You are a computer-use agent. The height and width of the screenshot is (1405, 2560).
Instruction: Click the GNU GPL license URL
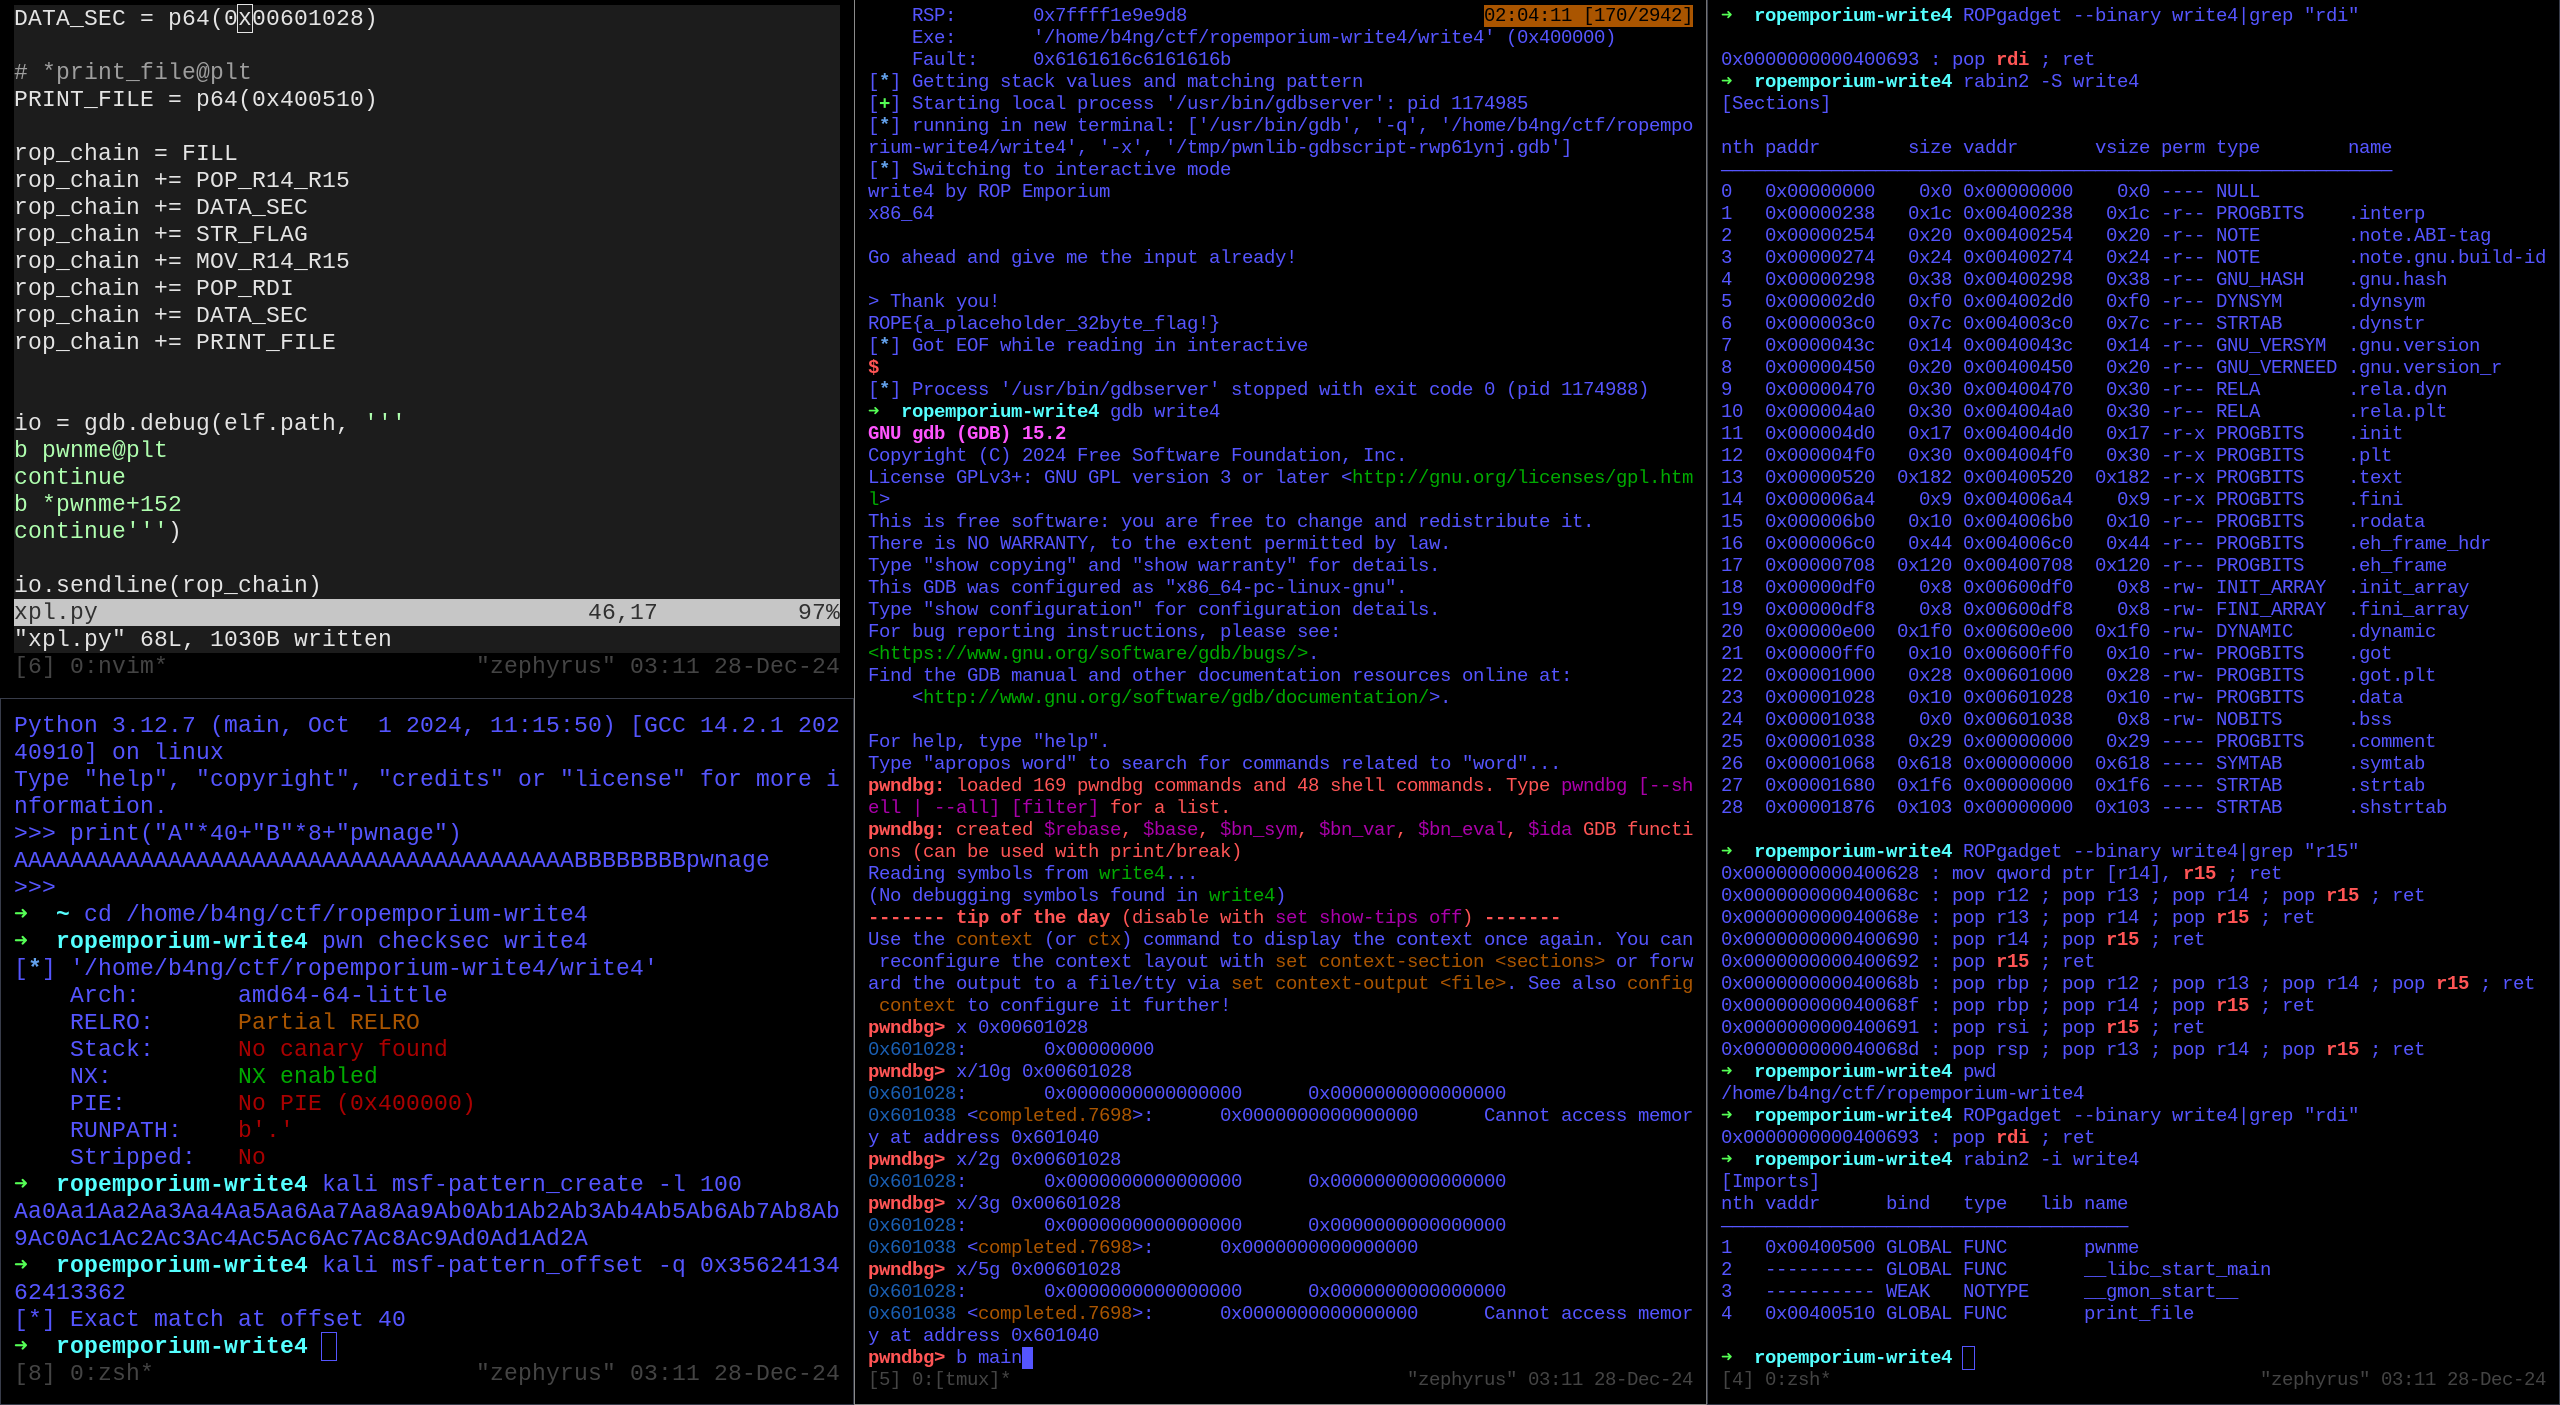1522,477
